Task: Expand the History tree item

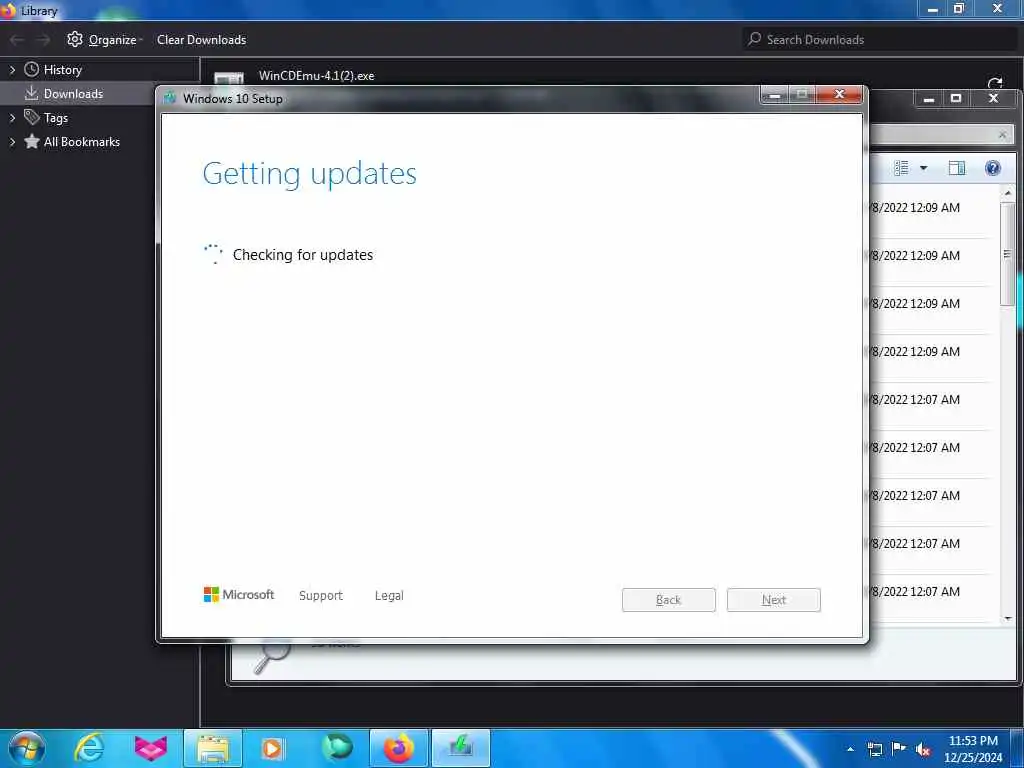Action: [12, 70]
